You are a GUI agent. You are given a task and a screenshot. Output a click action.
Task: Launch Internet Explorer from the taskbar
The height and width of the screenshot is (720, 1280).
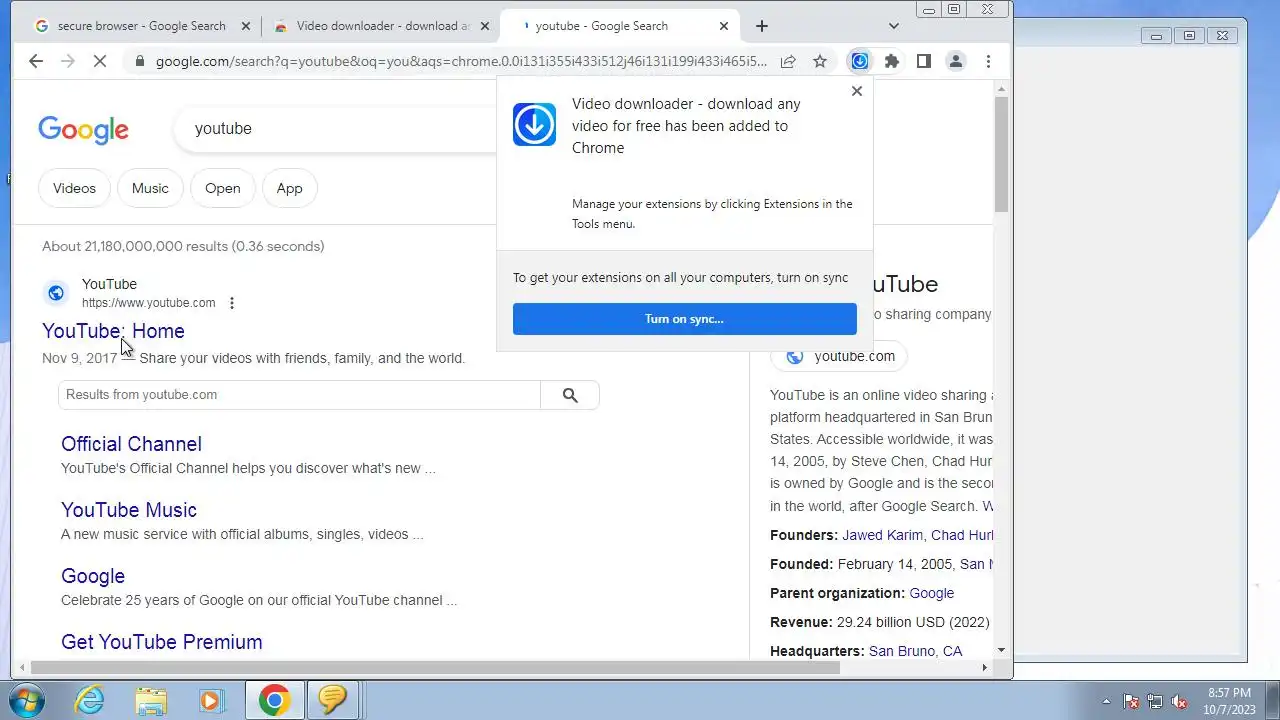coord(90,700)
